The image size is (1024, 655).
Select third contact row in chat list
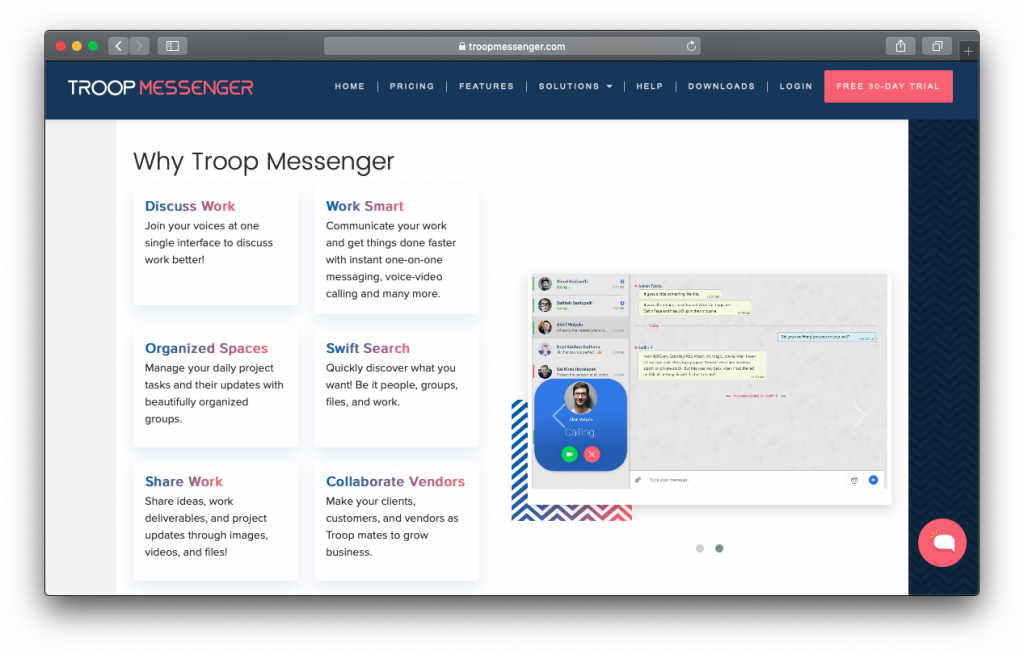(581, 327)
